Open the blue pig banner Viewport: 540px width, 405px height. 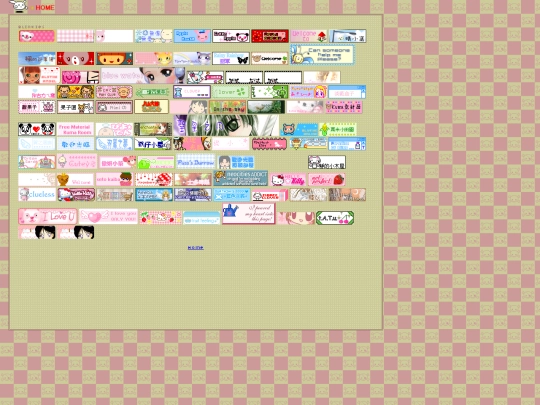pos(299,129)
